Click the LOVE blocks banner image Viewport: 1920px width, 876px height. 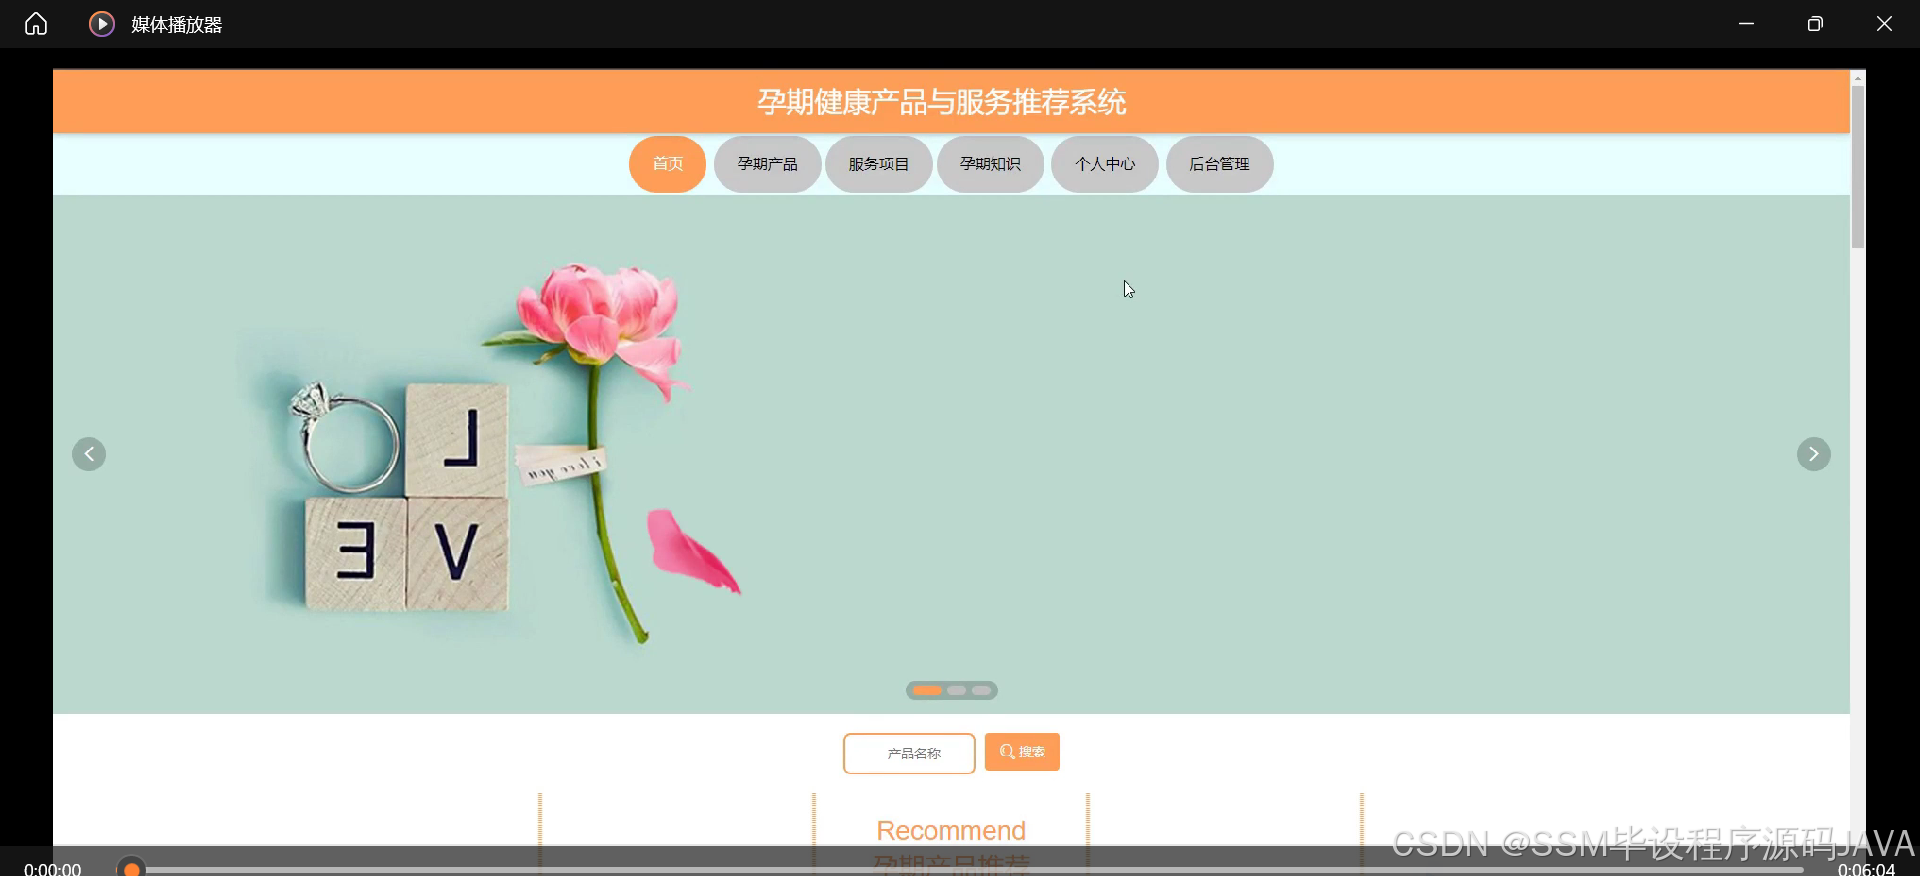(x=951, y=454)
